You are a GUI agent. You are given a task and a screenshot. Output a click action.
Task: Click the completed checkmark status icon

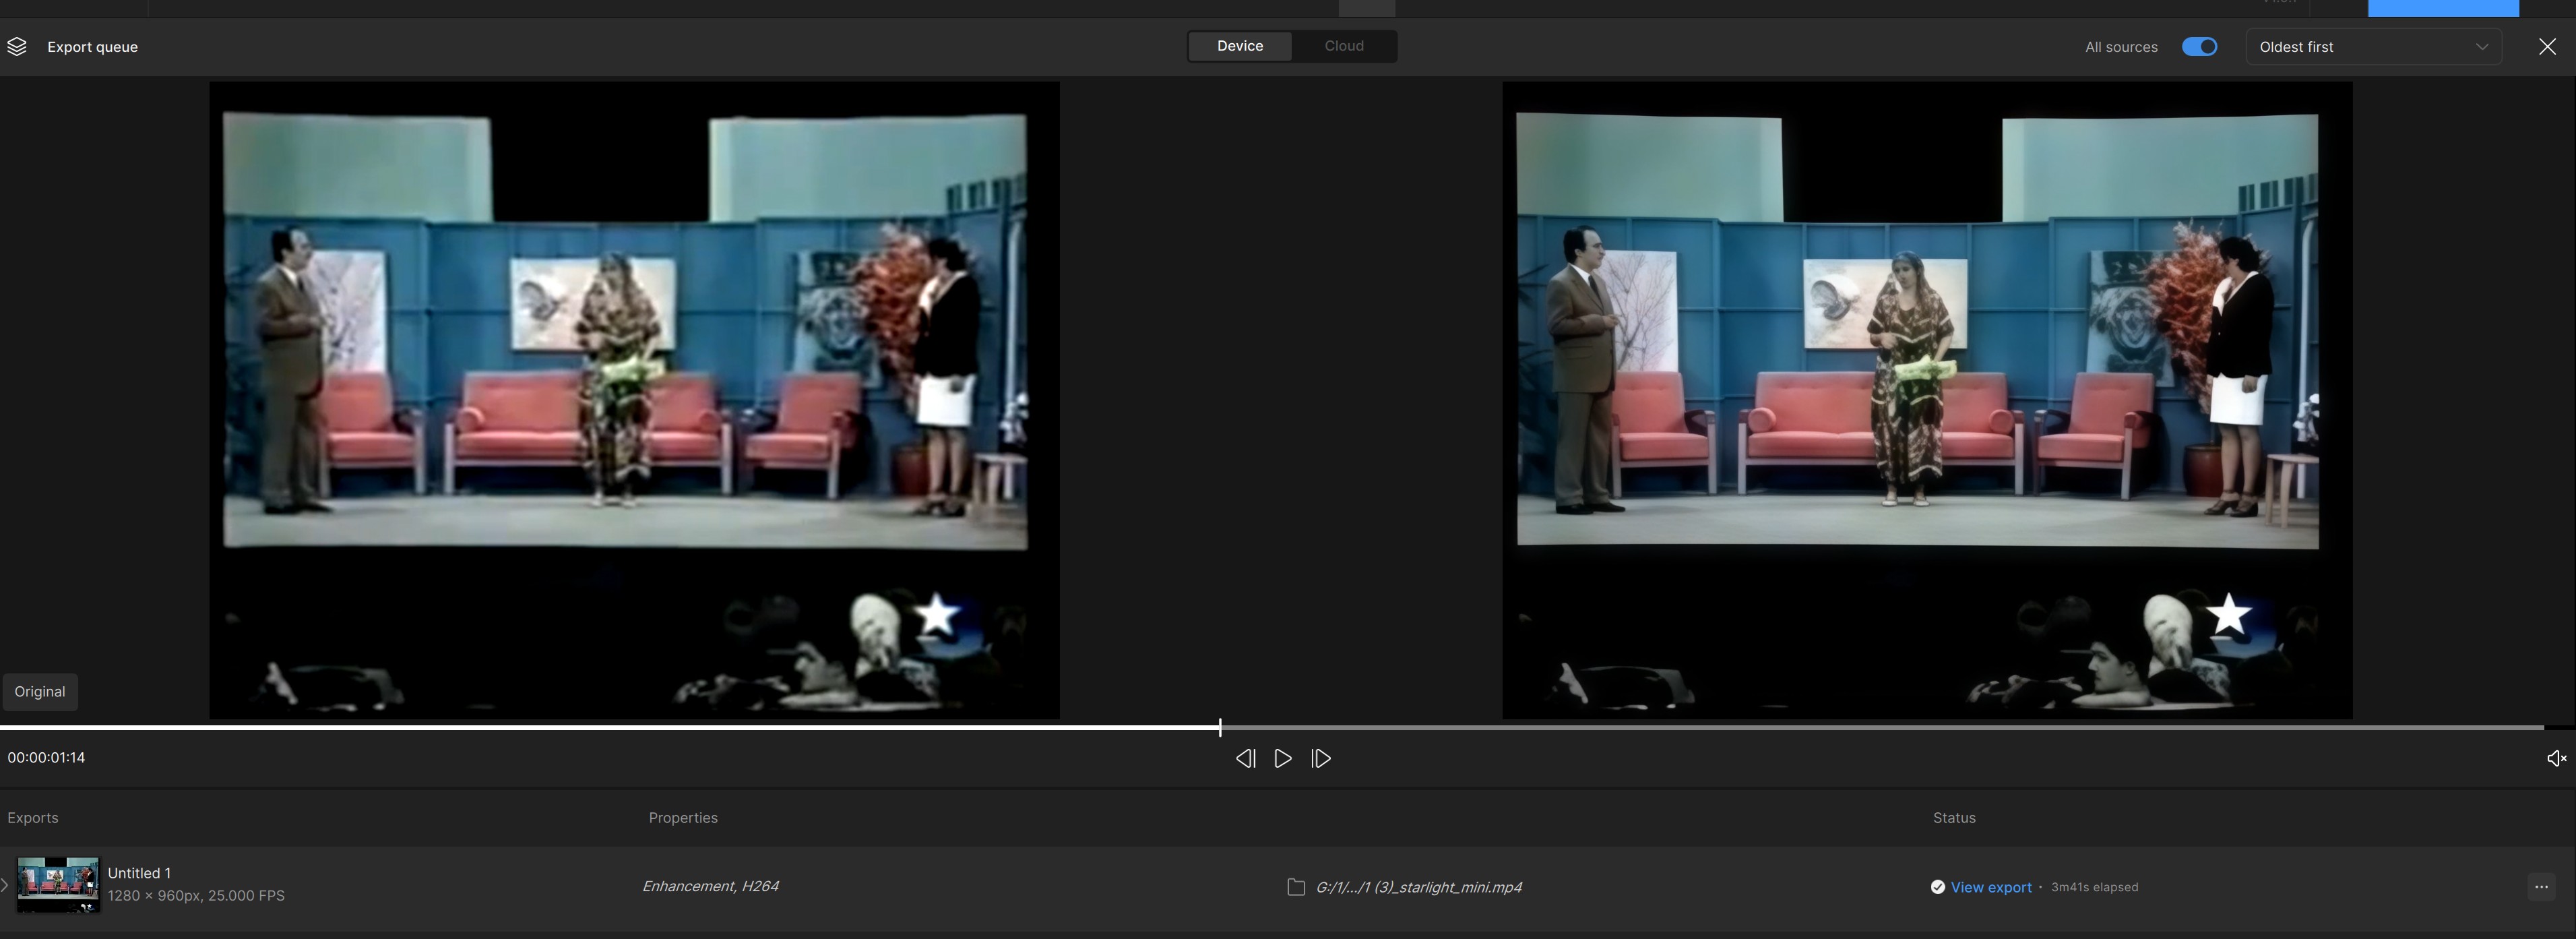(x=1937, y=887)
